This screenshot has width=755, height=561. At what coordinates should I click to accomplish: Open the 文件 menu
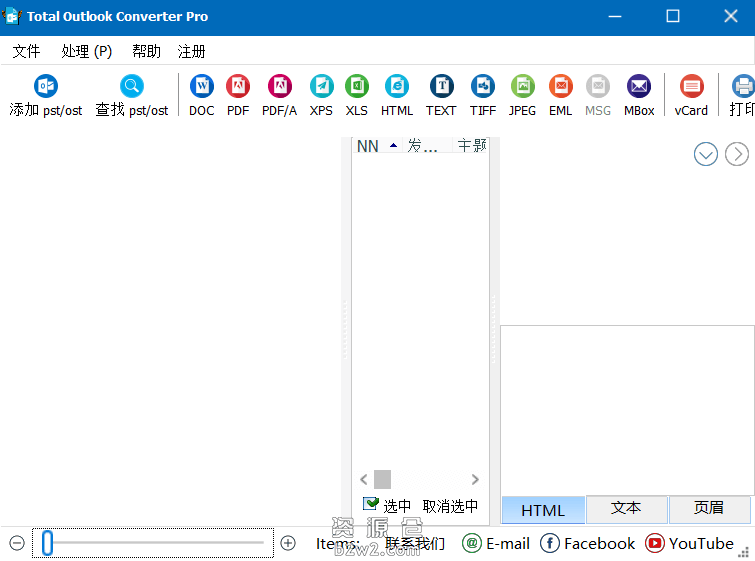point(26,51)
